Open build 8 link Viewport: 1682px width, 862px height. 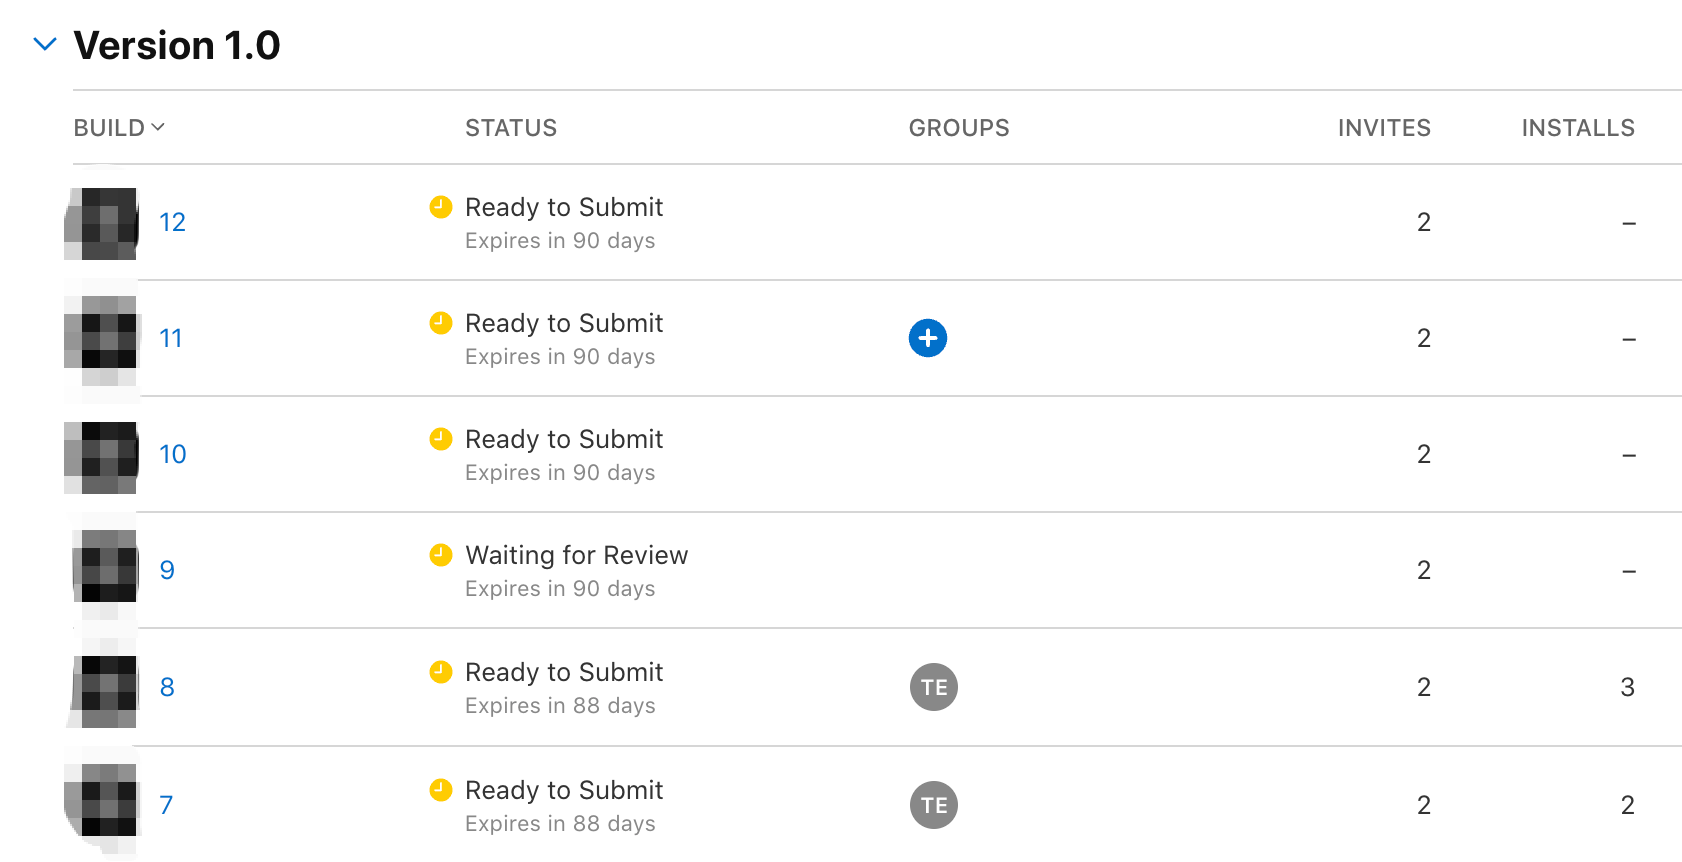coord(167,687)
